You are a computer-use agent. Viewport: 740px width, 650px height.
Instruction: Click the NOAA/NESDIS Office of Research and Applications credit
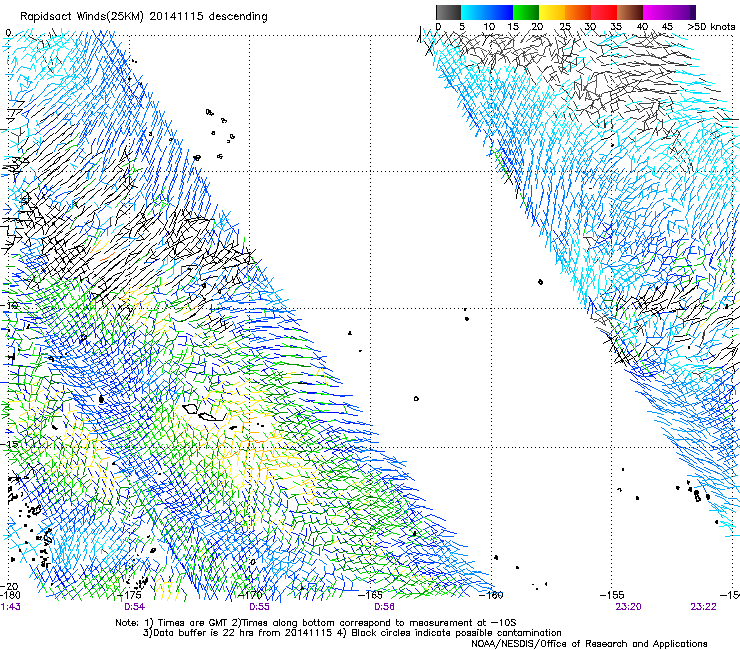pyautogui.click(x=589, y=644)
